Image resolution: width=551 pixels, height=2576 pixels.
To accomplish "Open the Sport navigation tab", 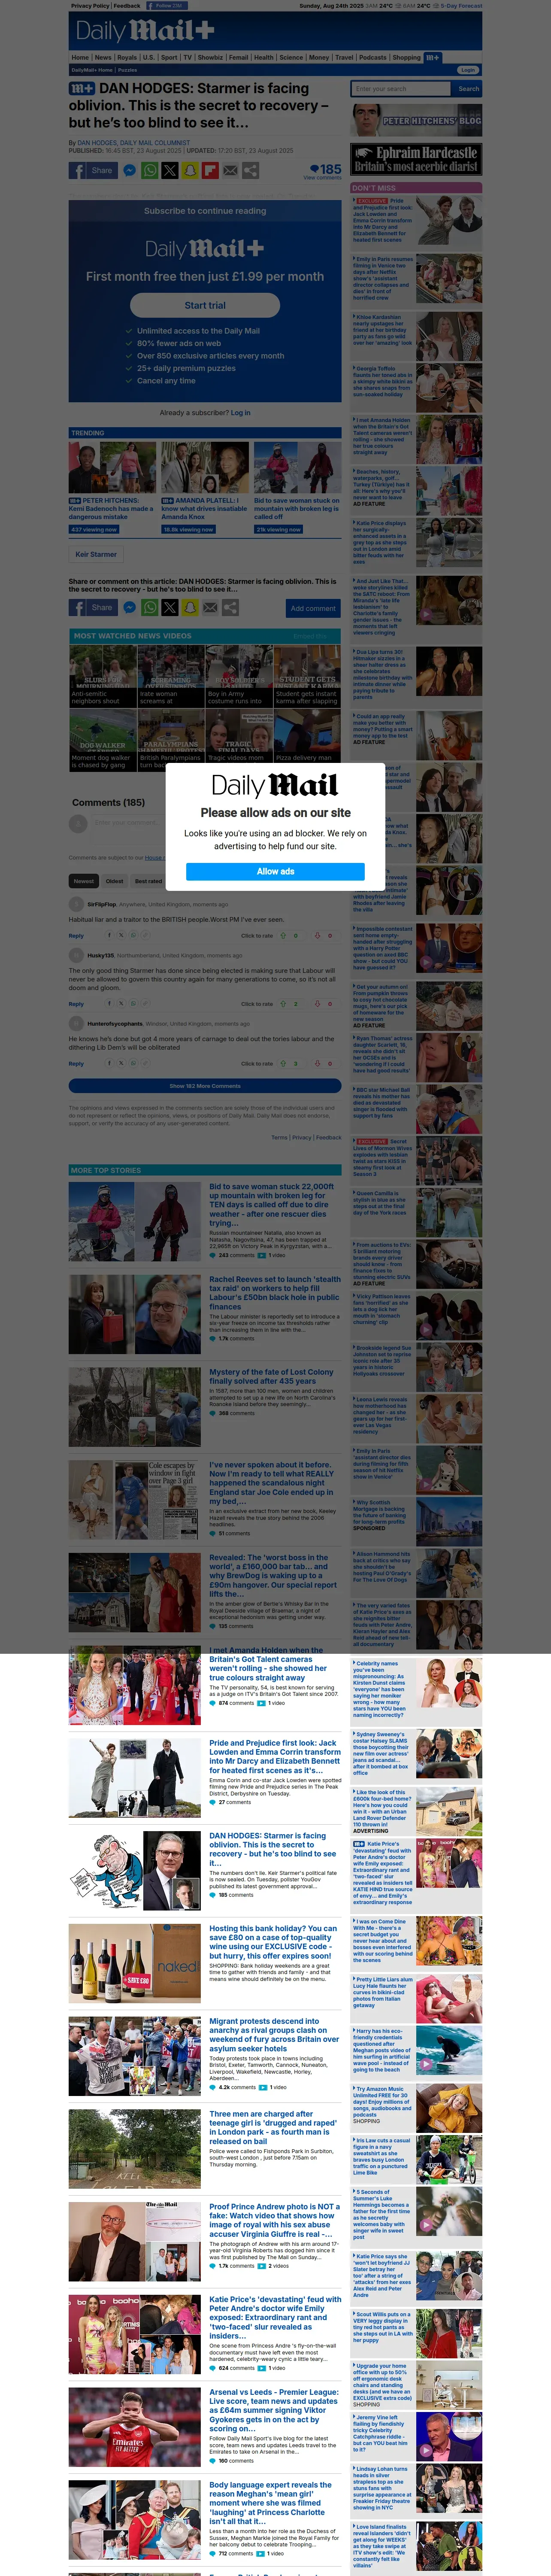I will click(x=169, y=57).
